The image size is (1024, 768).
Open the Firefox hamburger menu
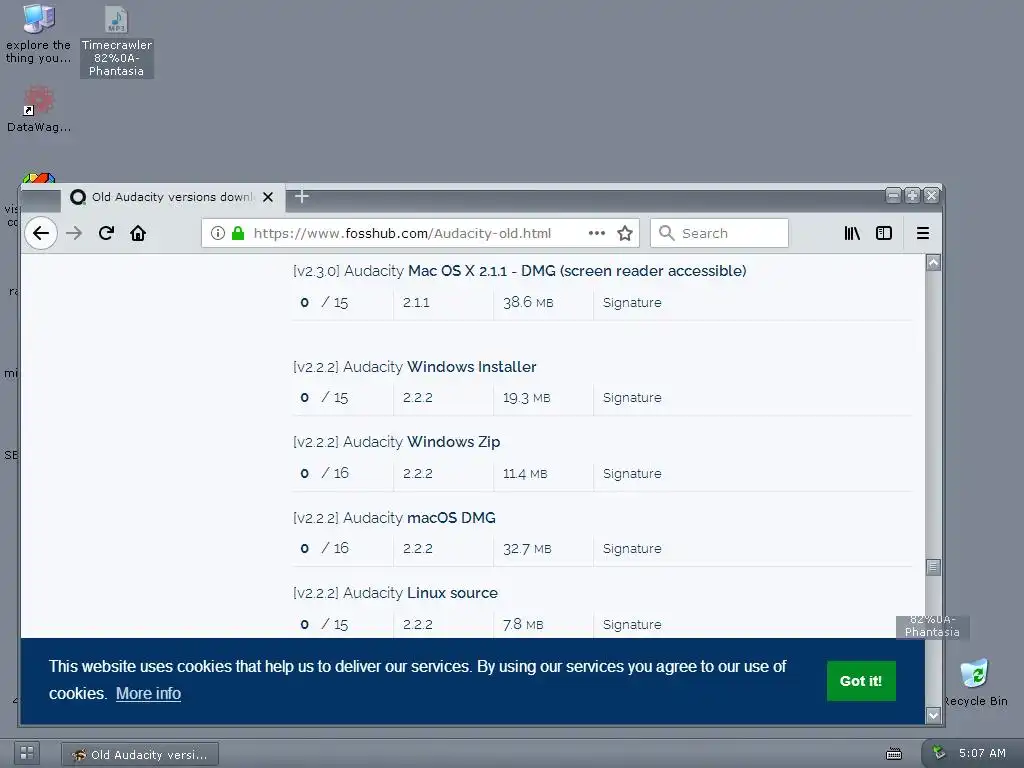pos(923,233)
